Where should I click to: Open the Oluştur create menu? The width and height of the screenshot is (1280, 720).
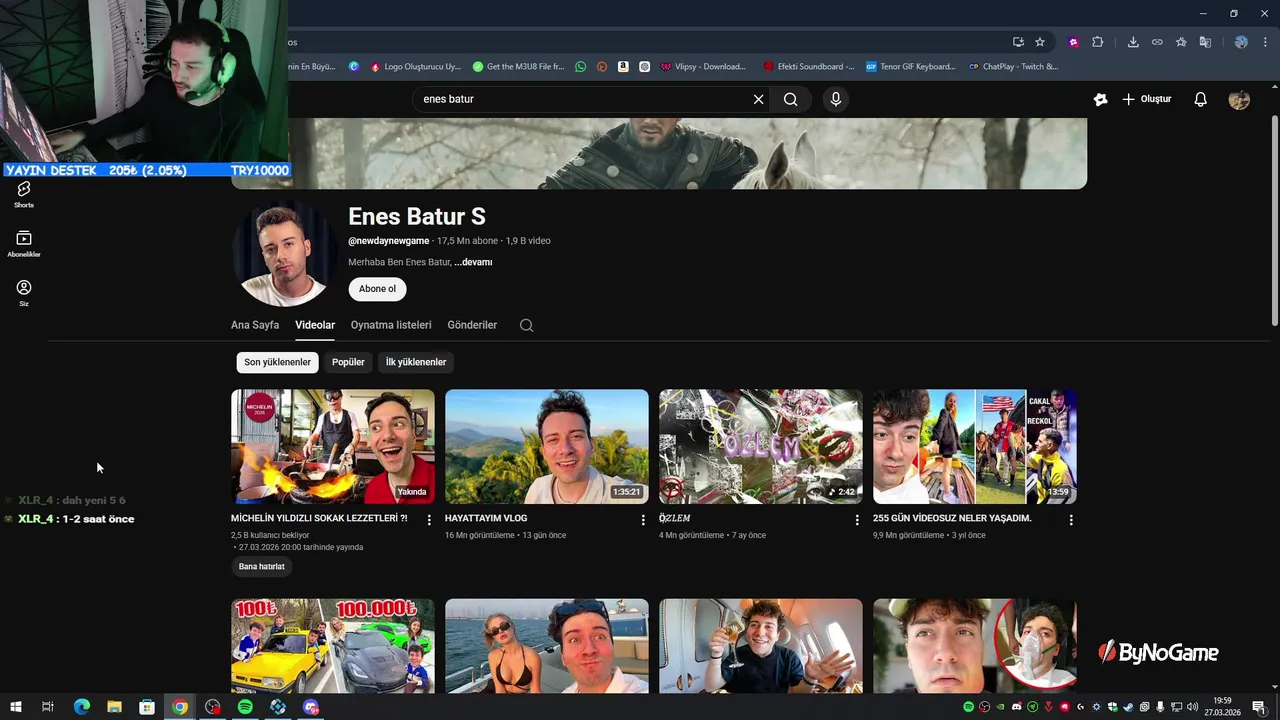pyautogui.click(x=1147, y=99)
